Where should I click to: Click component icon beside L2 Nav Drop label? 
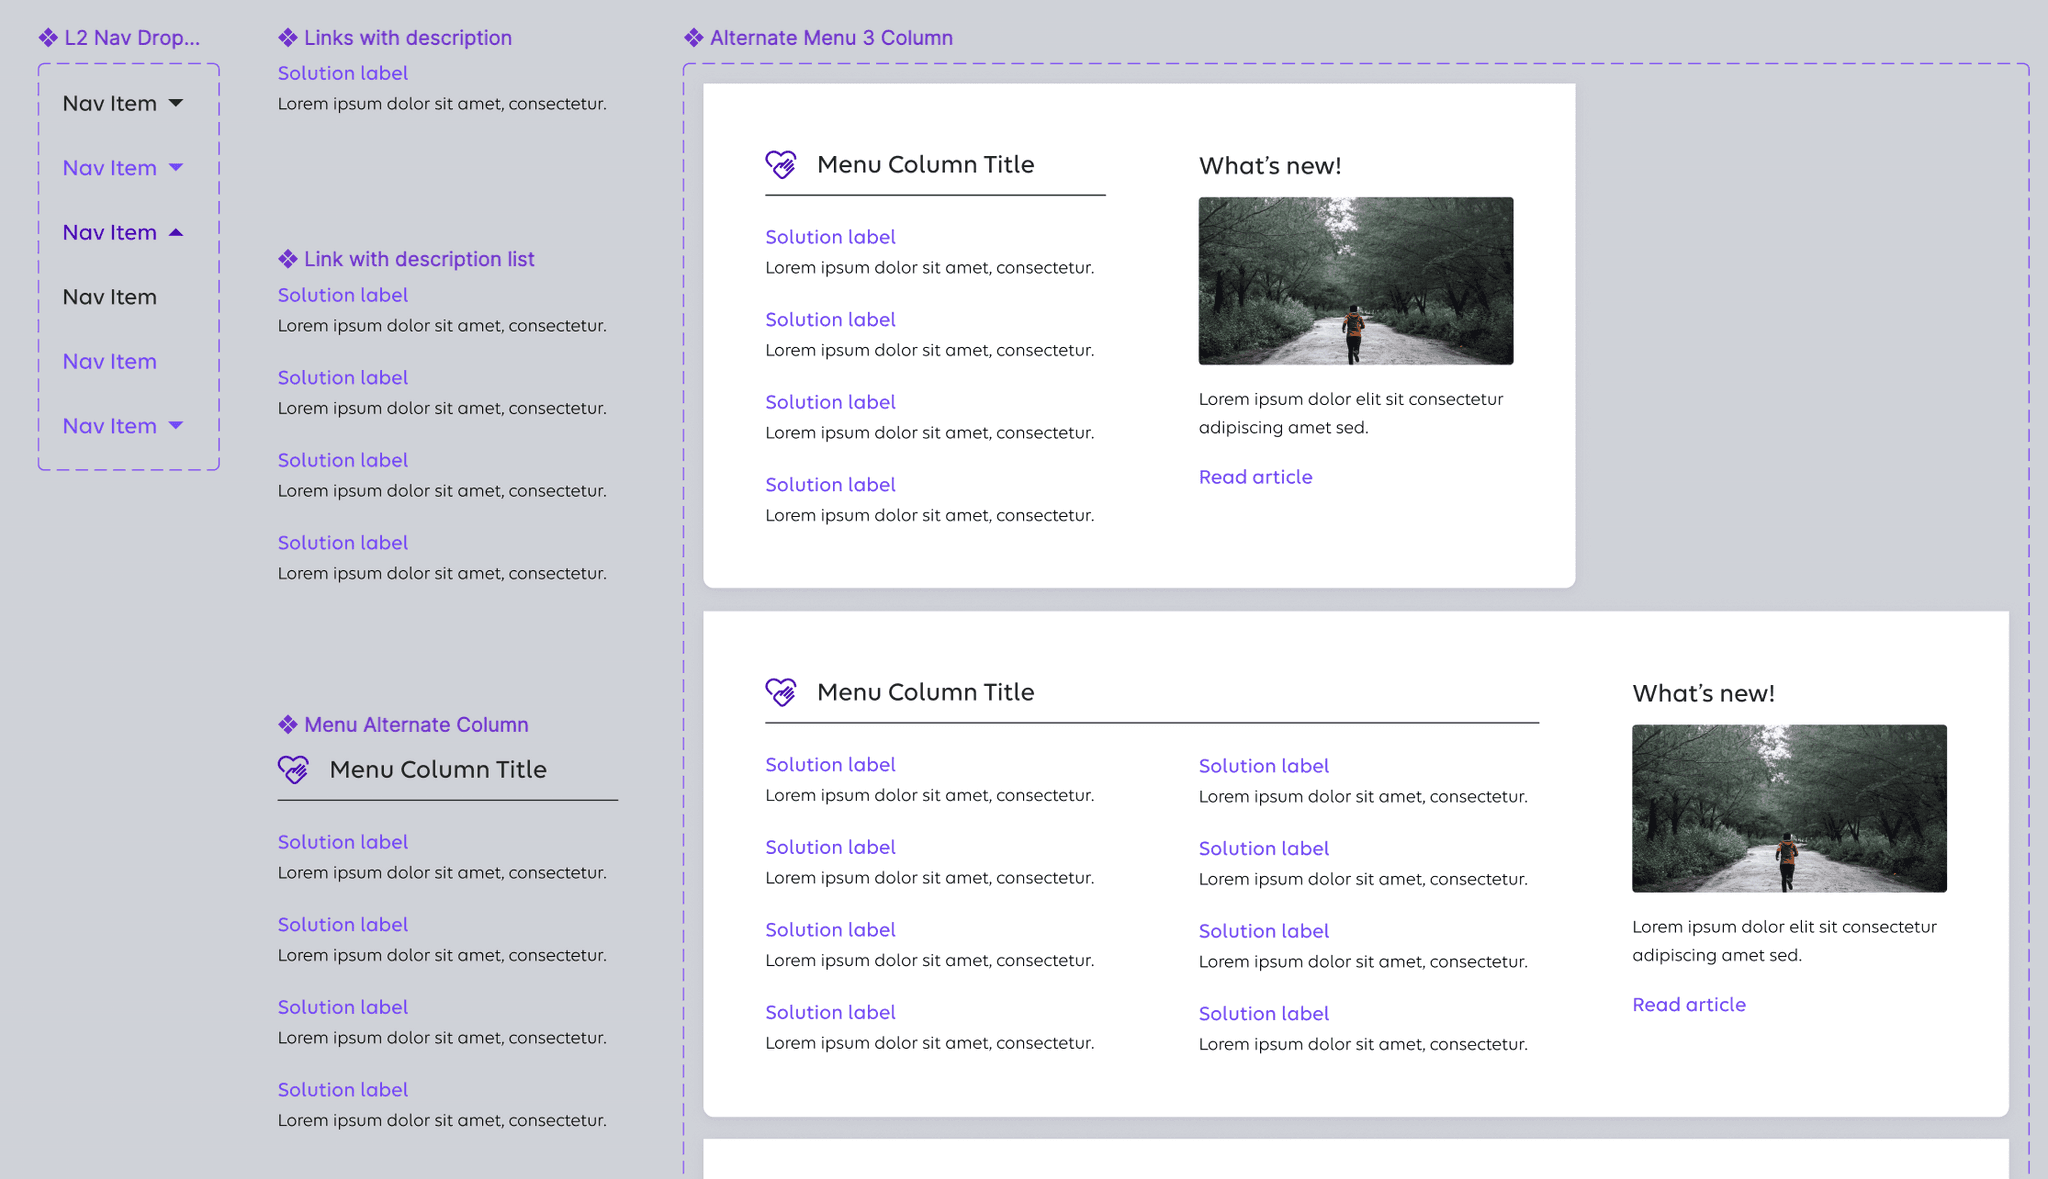(48, 38)
